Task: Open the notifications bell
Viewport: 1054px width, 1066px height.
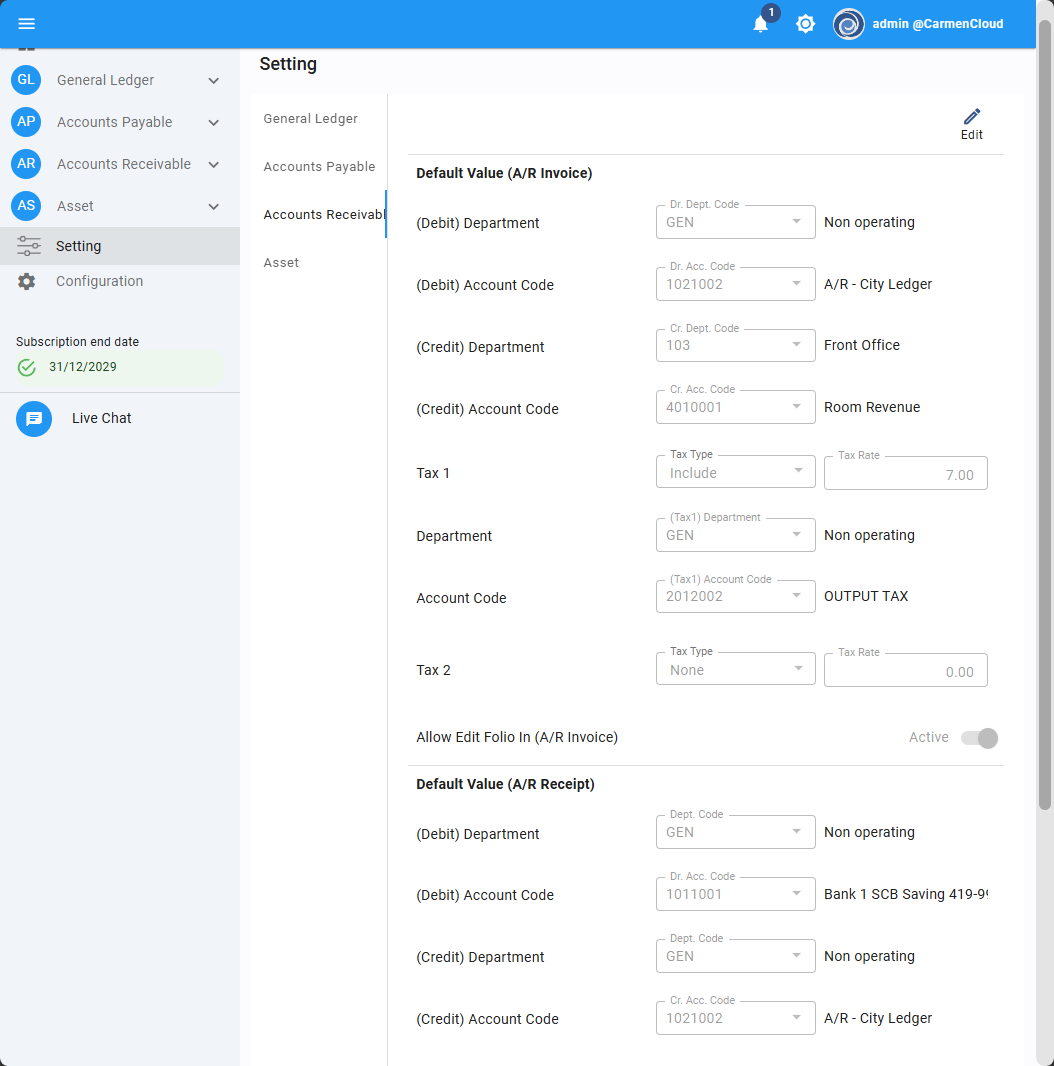Action: (761, 24)
